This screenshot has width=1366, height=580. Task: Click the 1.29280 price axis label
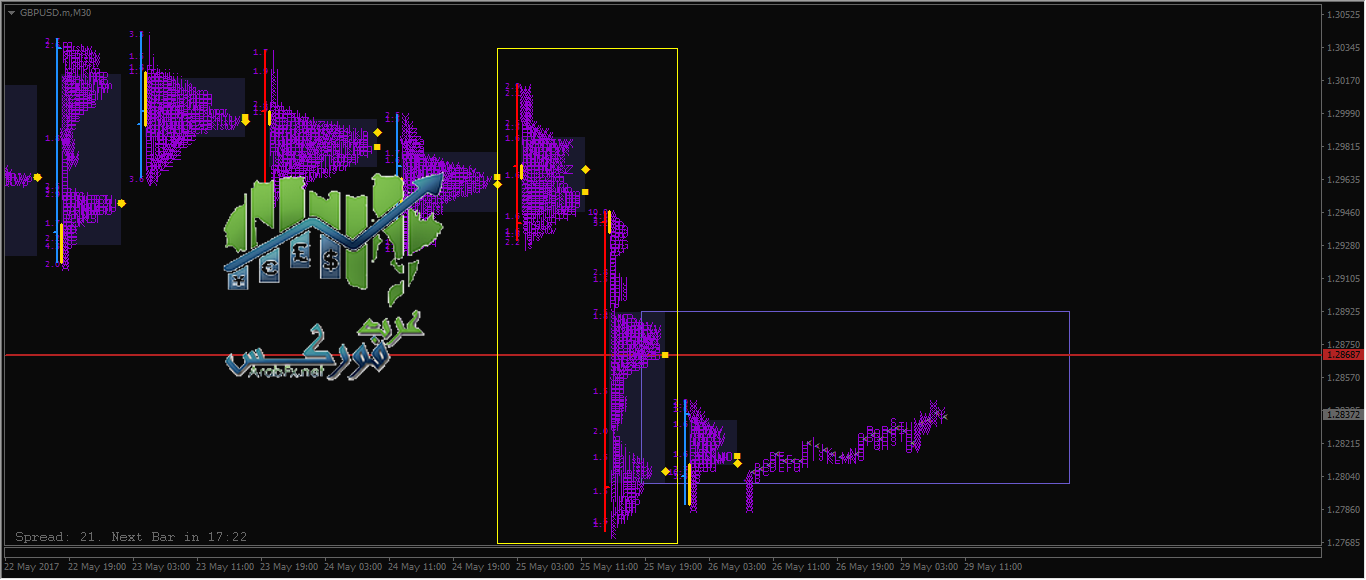(x=1343, y=246)
